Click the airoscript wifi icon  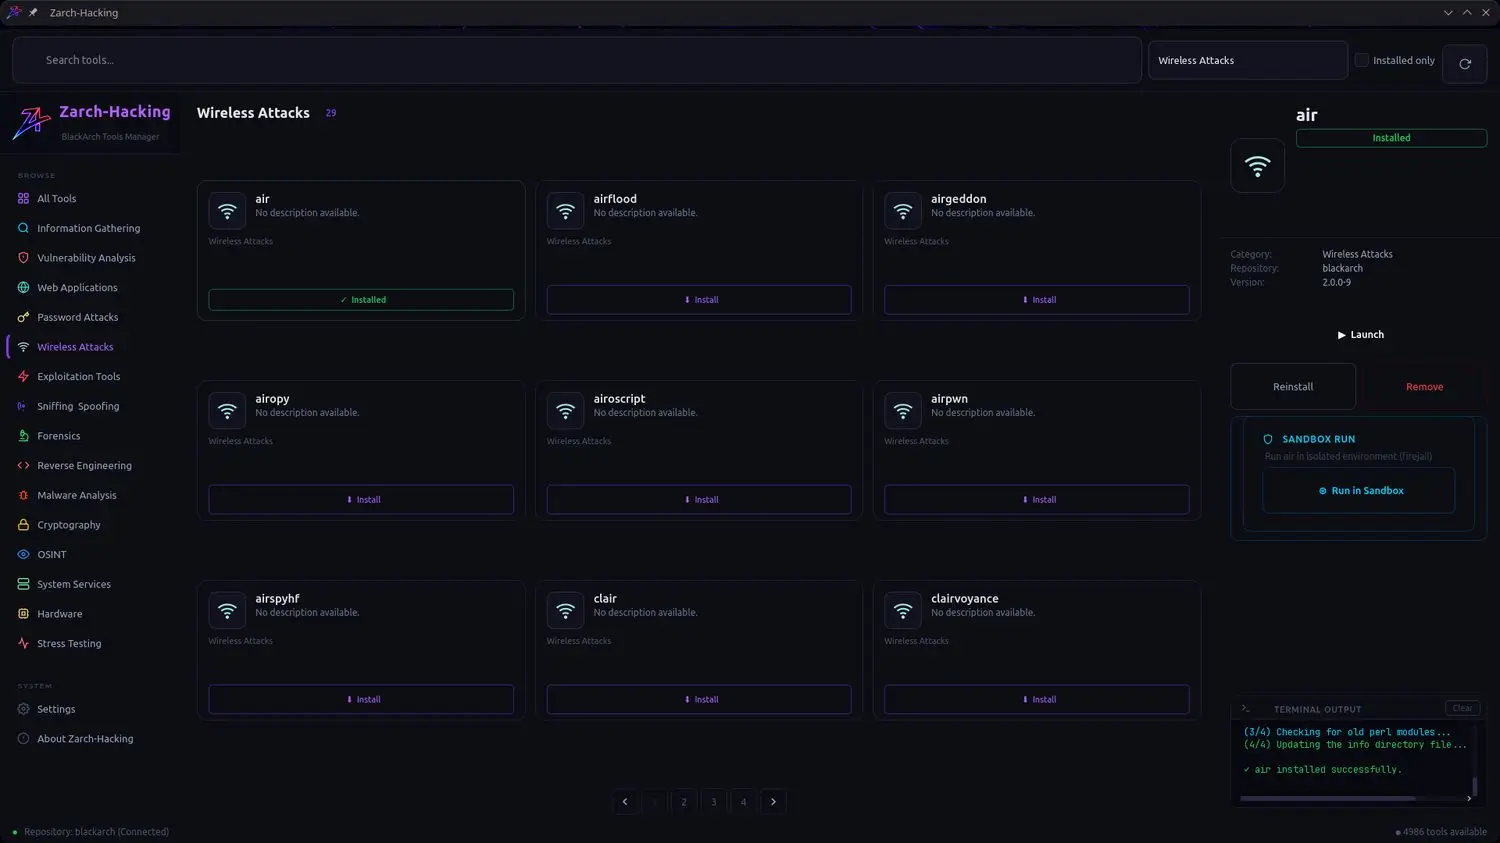[565, 412]
